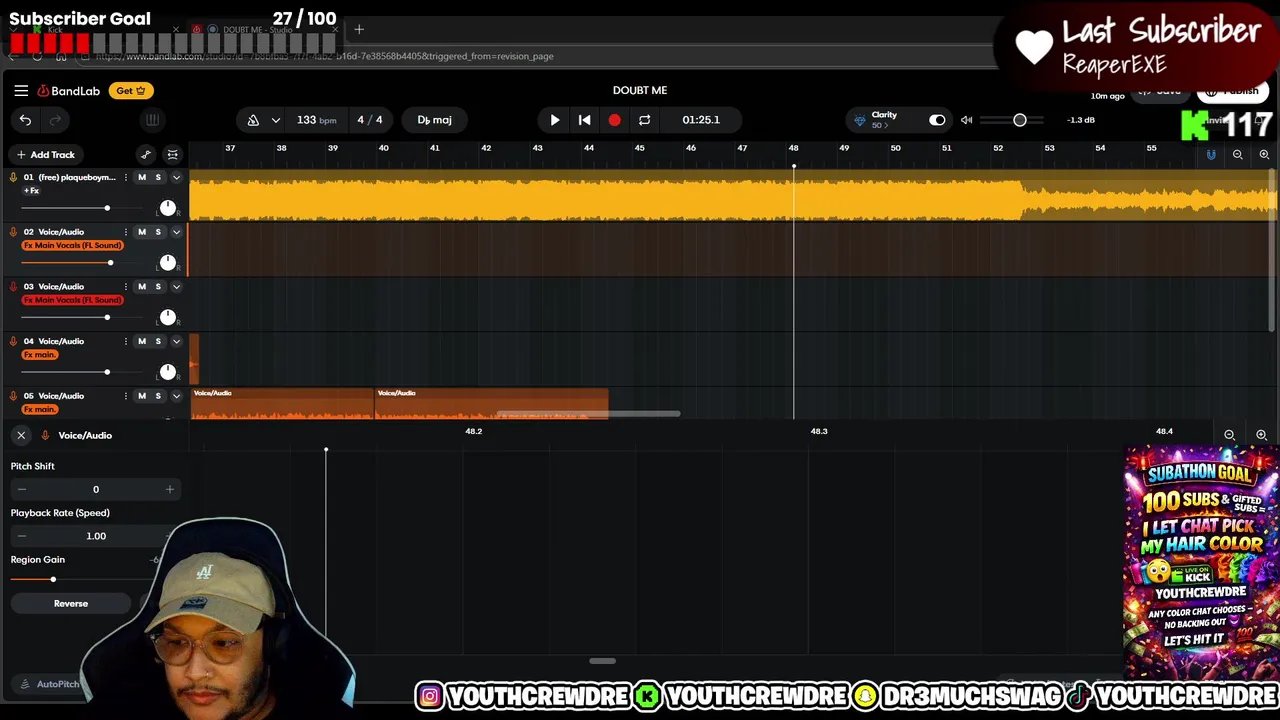This screenshot has height=720, width=1280.
Task: Click the yellow Get membership button
Action: (x=130, y=91)
